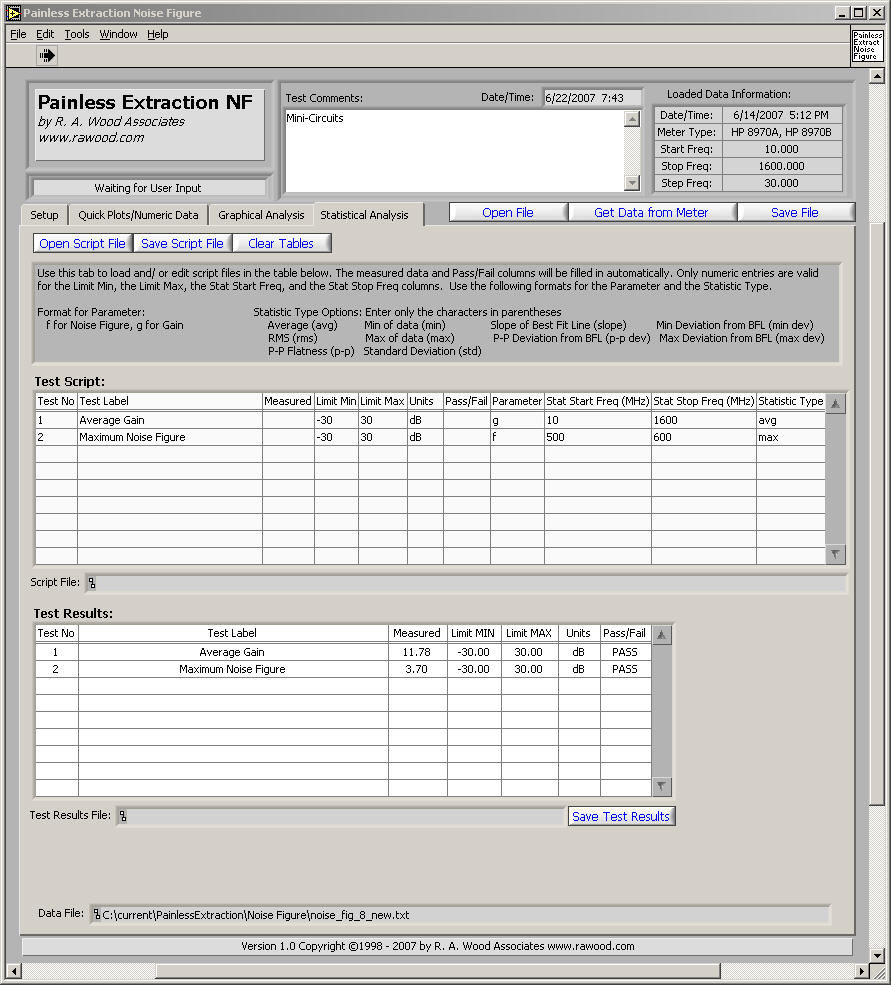Click Parameter cell 'g' in Test Script
This screenshot has height=985, width=891.
click(517, 420)
